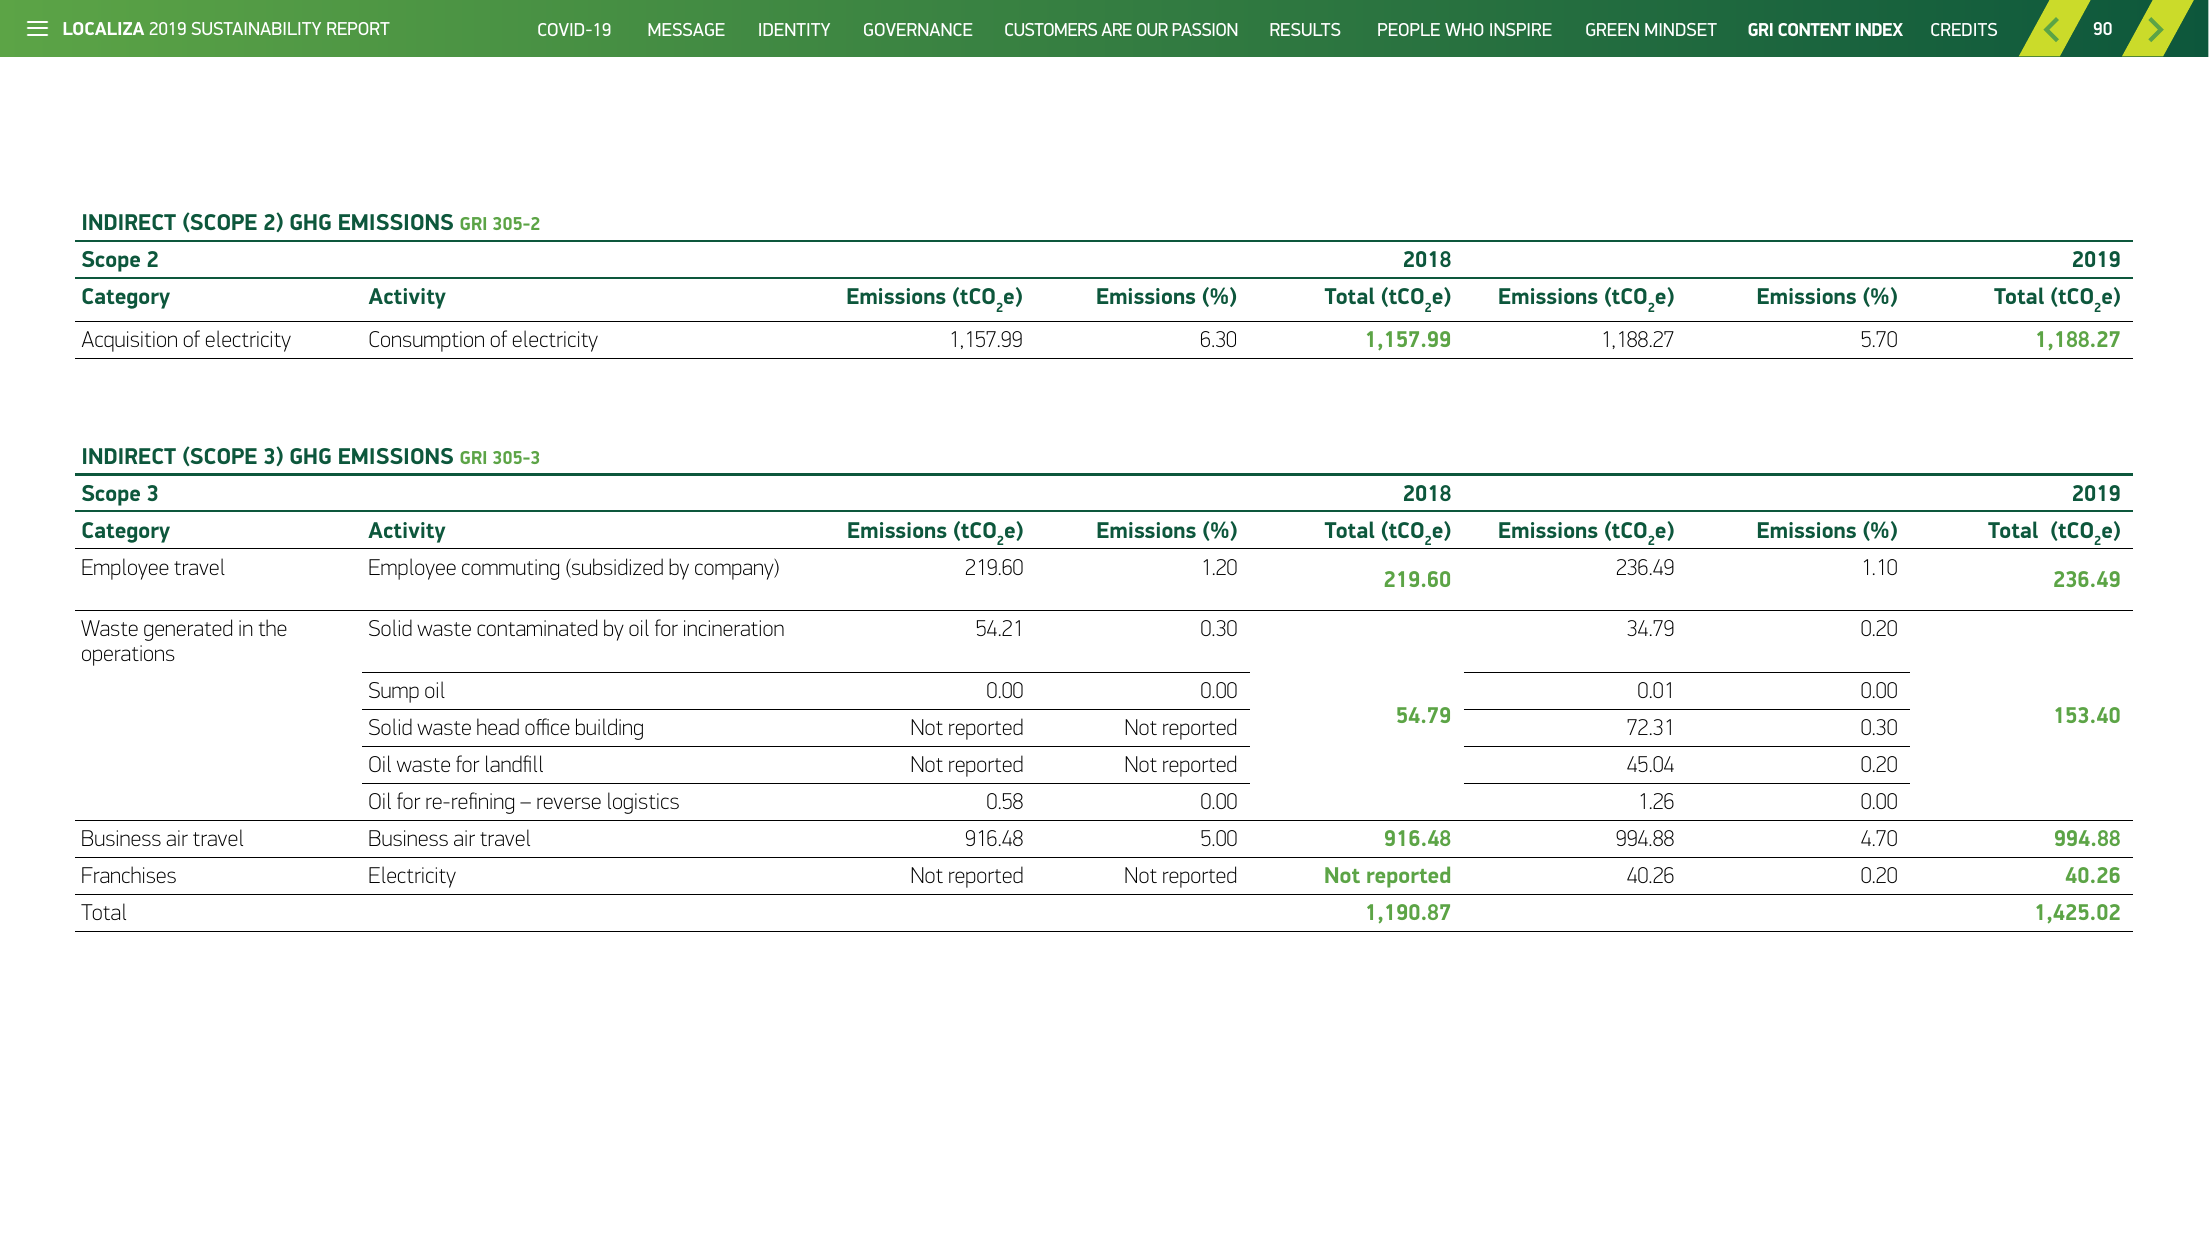Open the IDENTITY section
2209x1250 pixels.
[x=794, y=30]
